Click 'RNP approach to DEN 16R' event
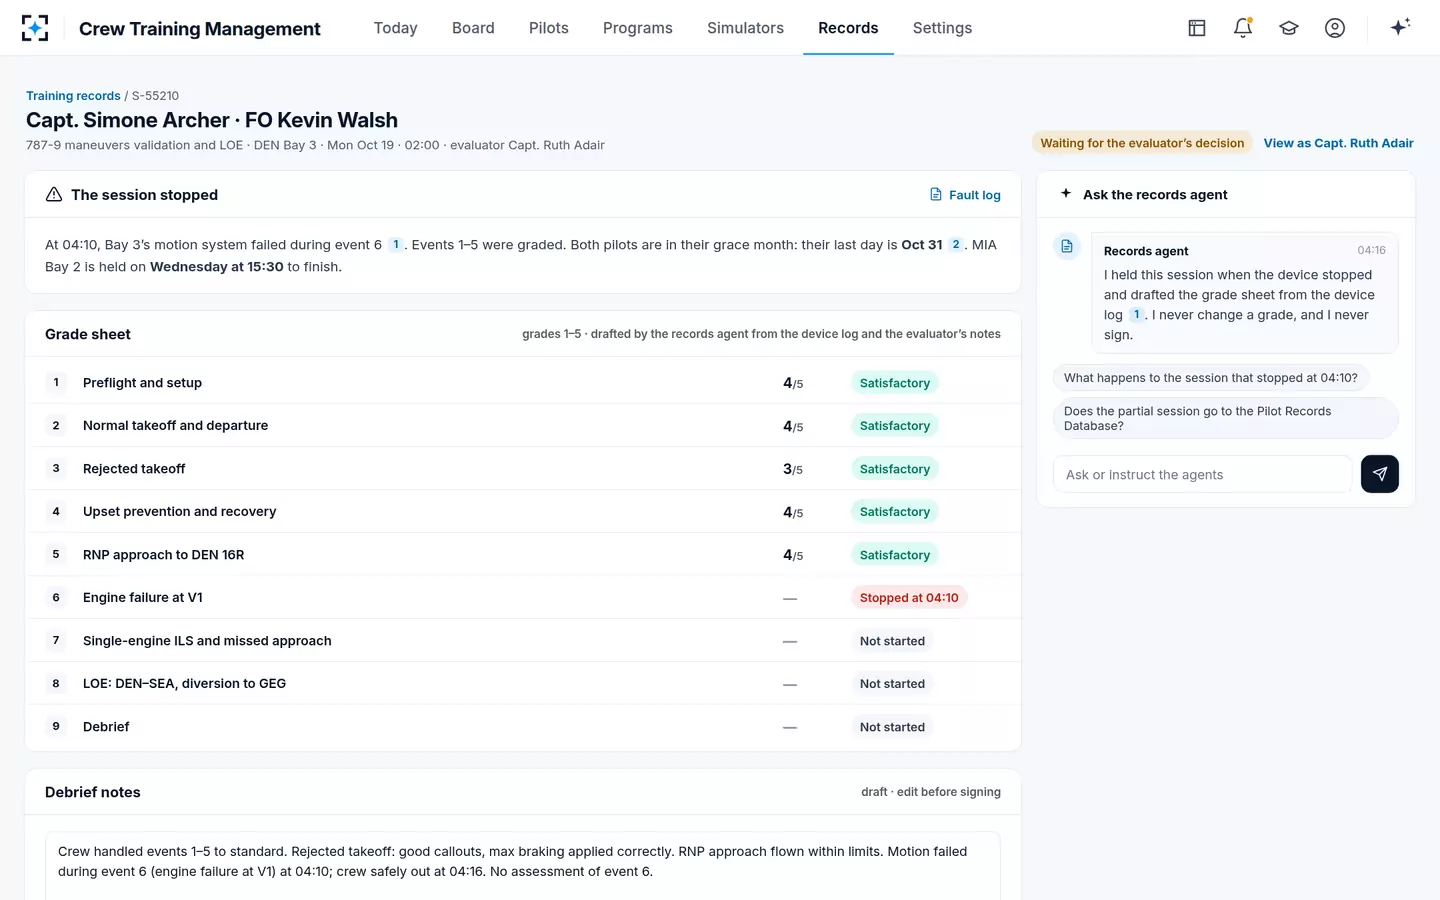1440x900 pixels. point(523,555)
